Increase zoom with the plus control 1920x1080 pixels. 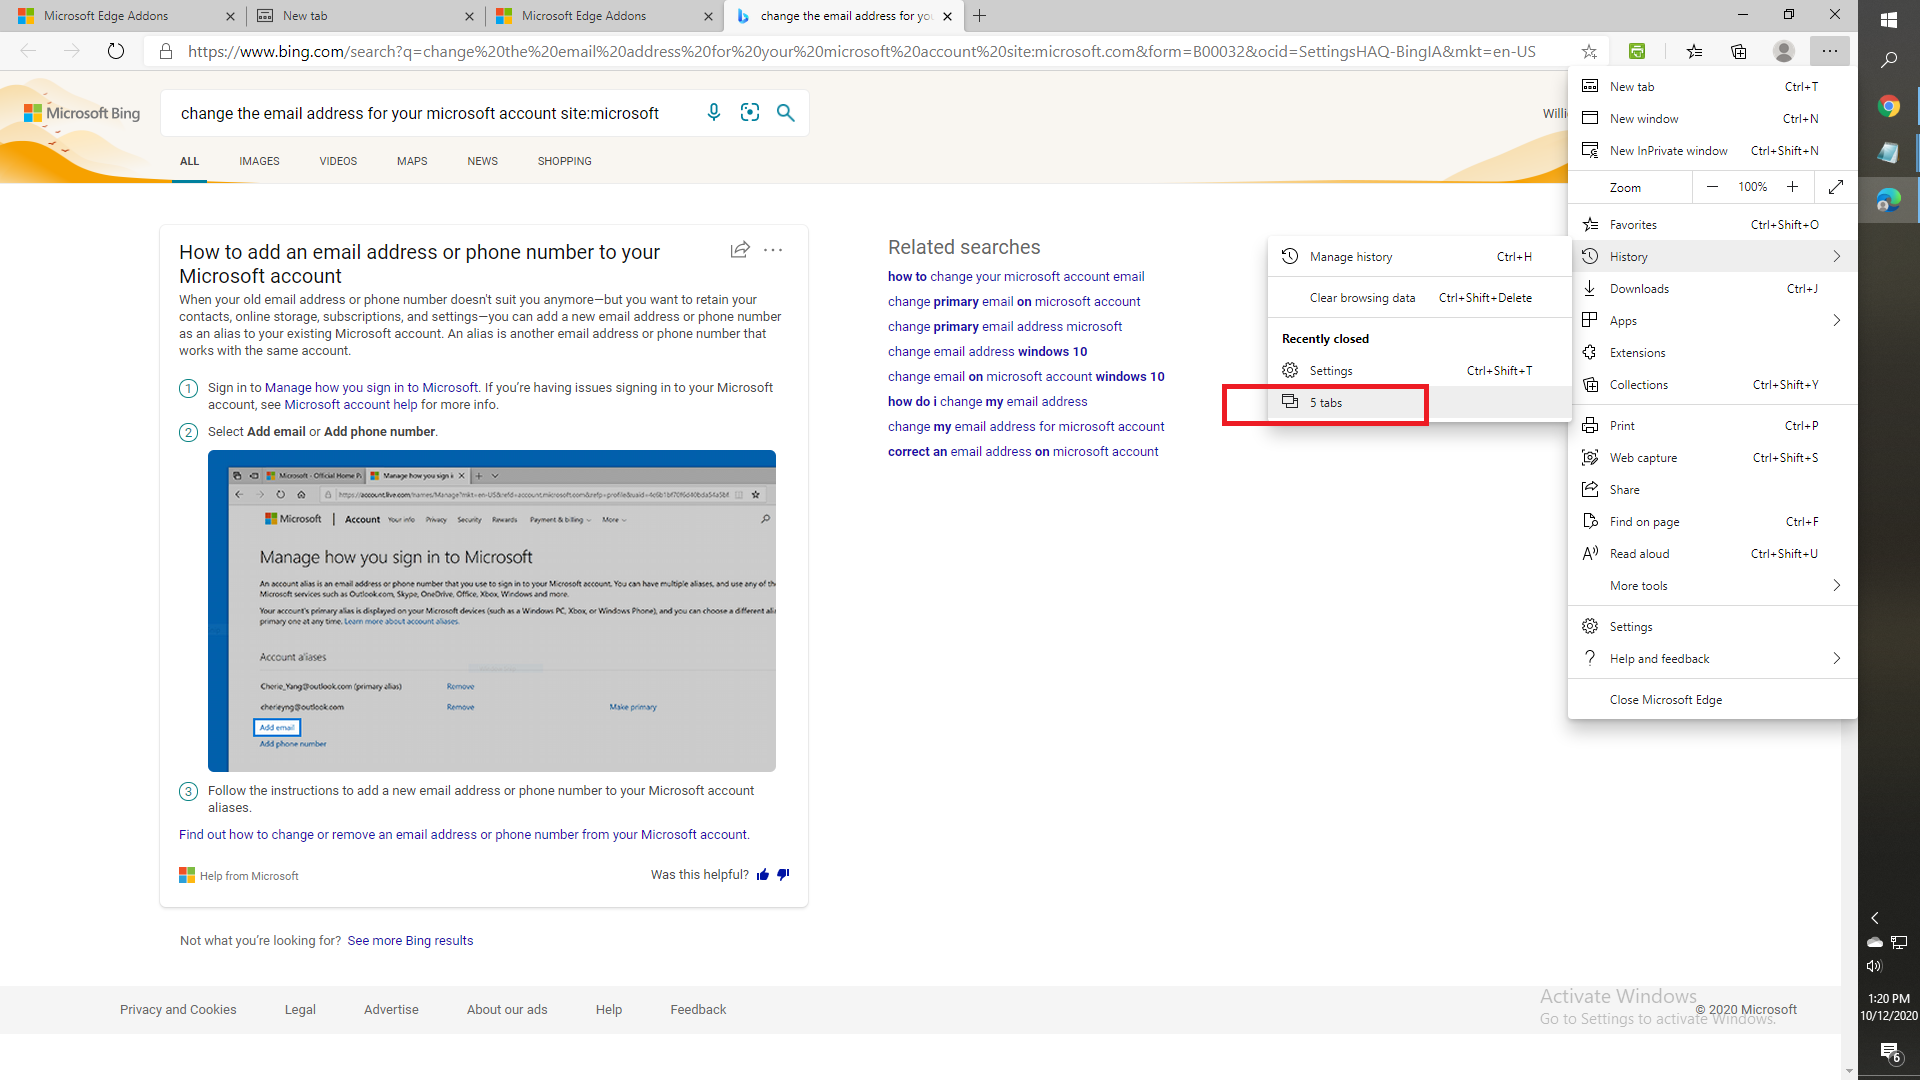click(1792, 187)
